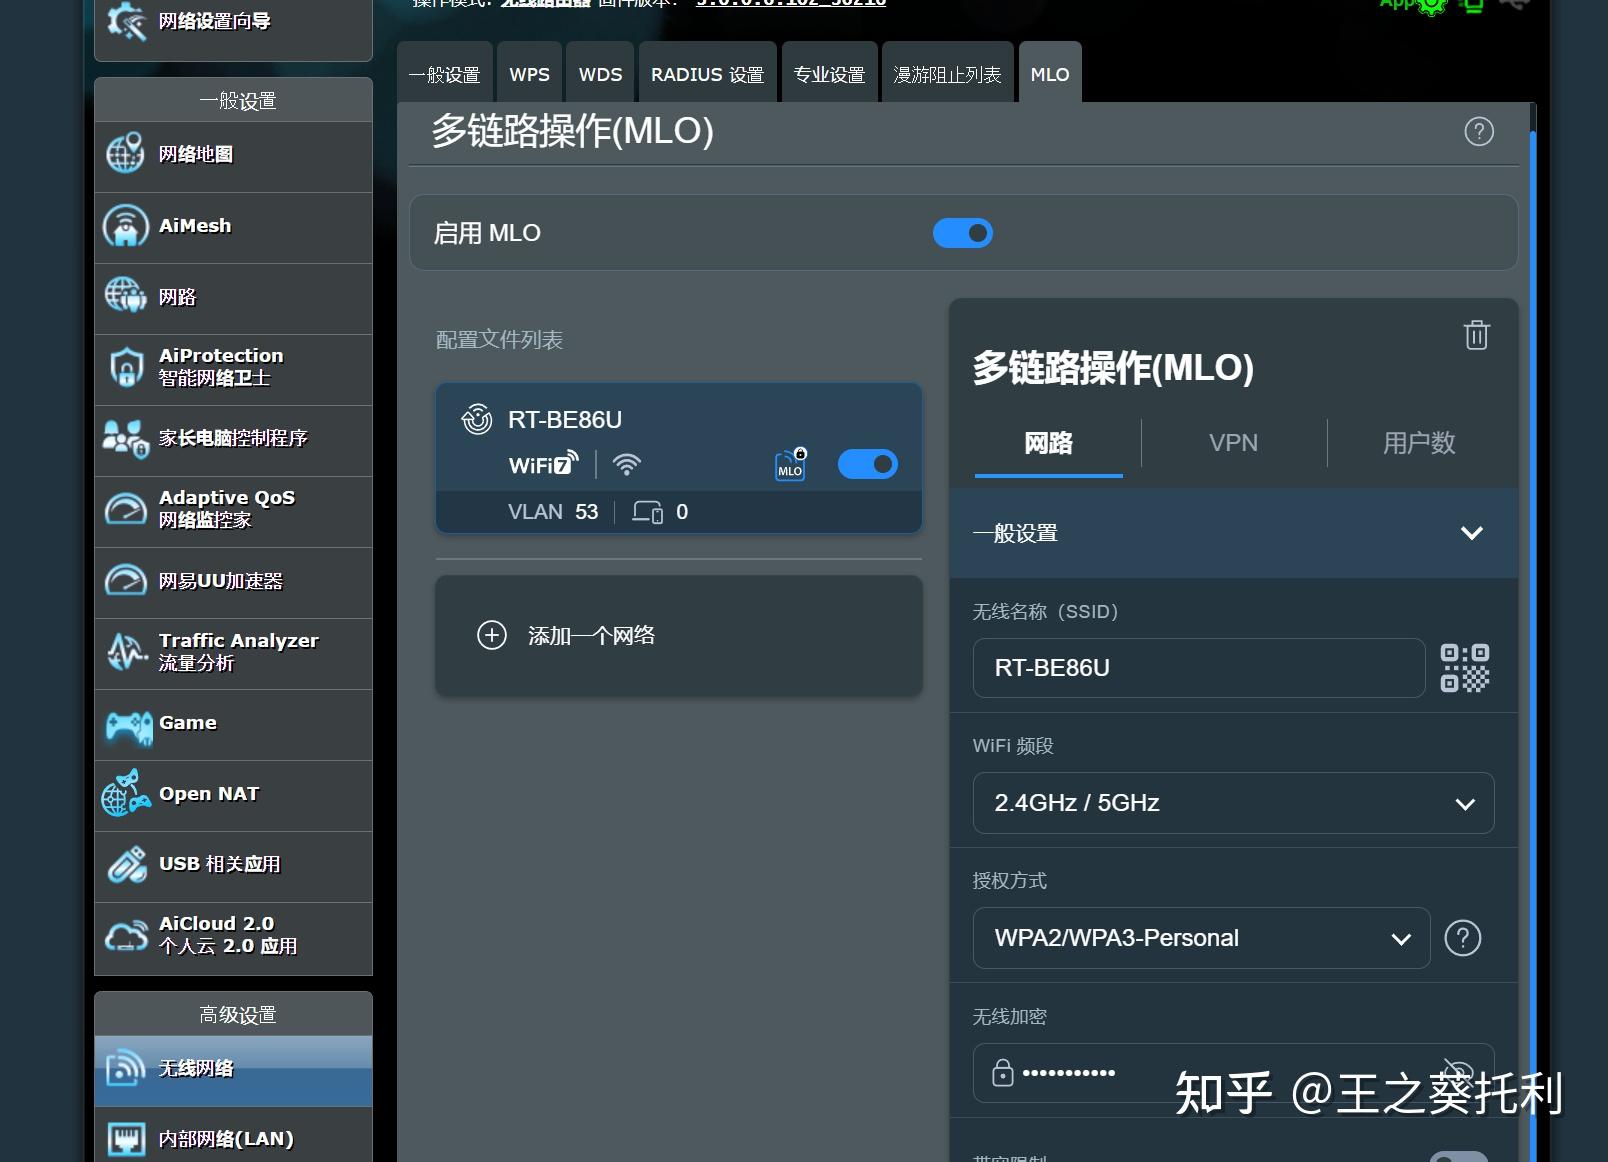Open the AiMesh sidebar section
Viewport: 1608px width, 1162px height.
[195, 226]
